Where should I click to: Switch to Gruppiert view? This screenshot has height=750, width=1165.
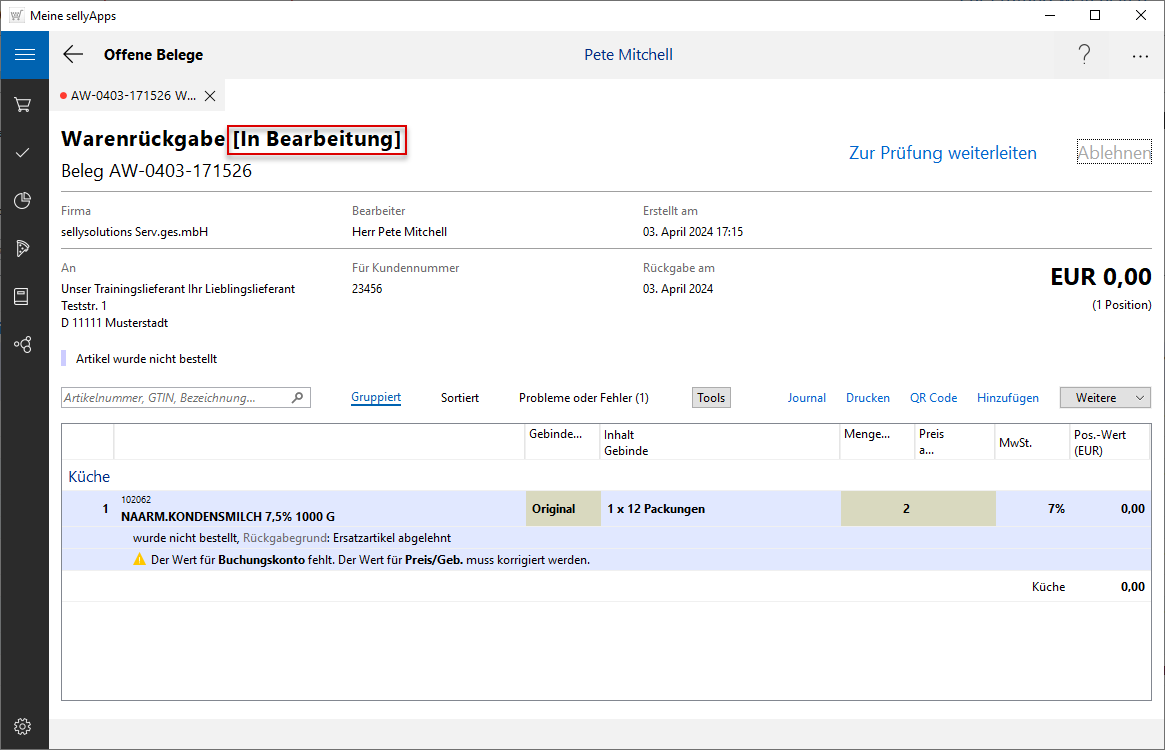(376, 398)
